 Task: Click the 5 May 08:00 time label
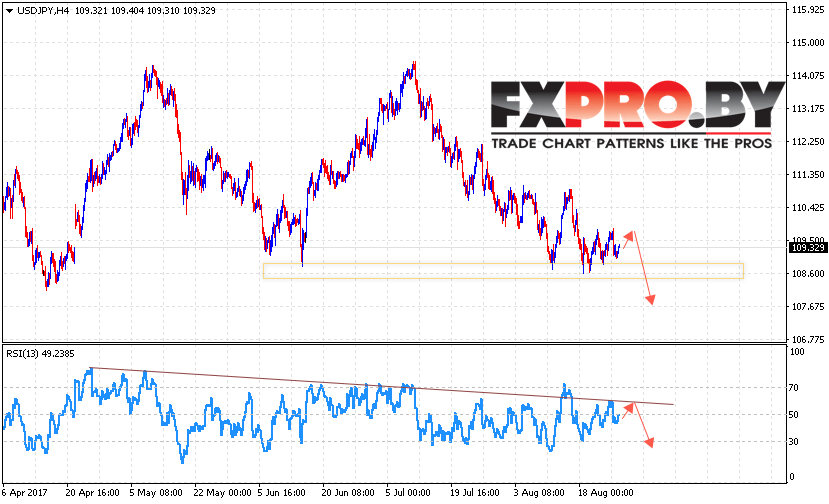(x=156, y=493)
